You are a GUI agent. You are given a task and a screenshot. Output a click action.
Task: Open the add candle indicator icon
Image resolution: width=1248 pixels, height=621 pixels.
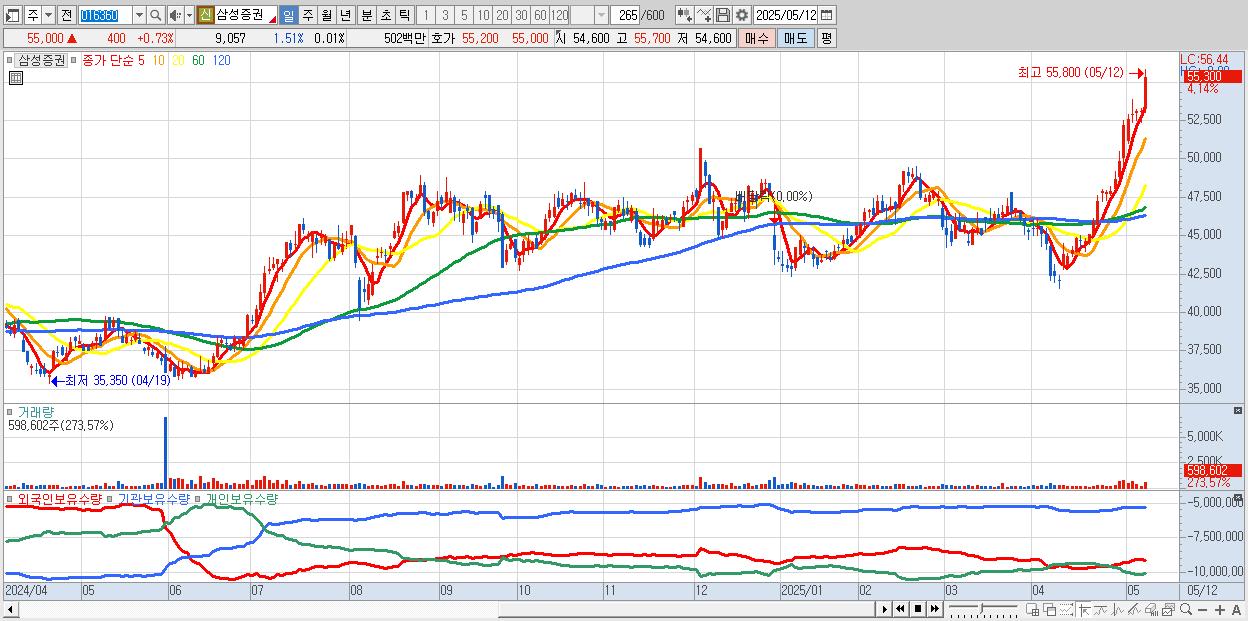coord(685,15)
